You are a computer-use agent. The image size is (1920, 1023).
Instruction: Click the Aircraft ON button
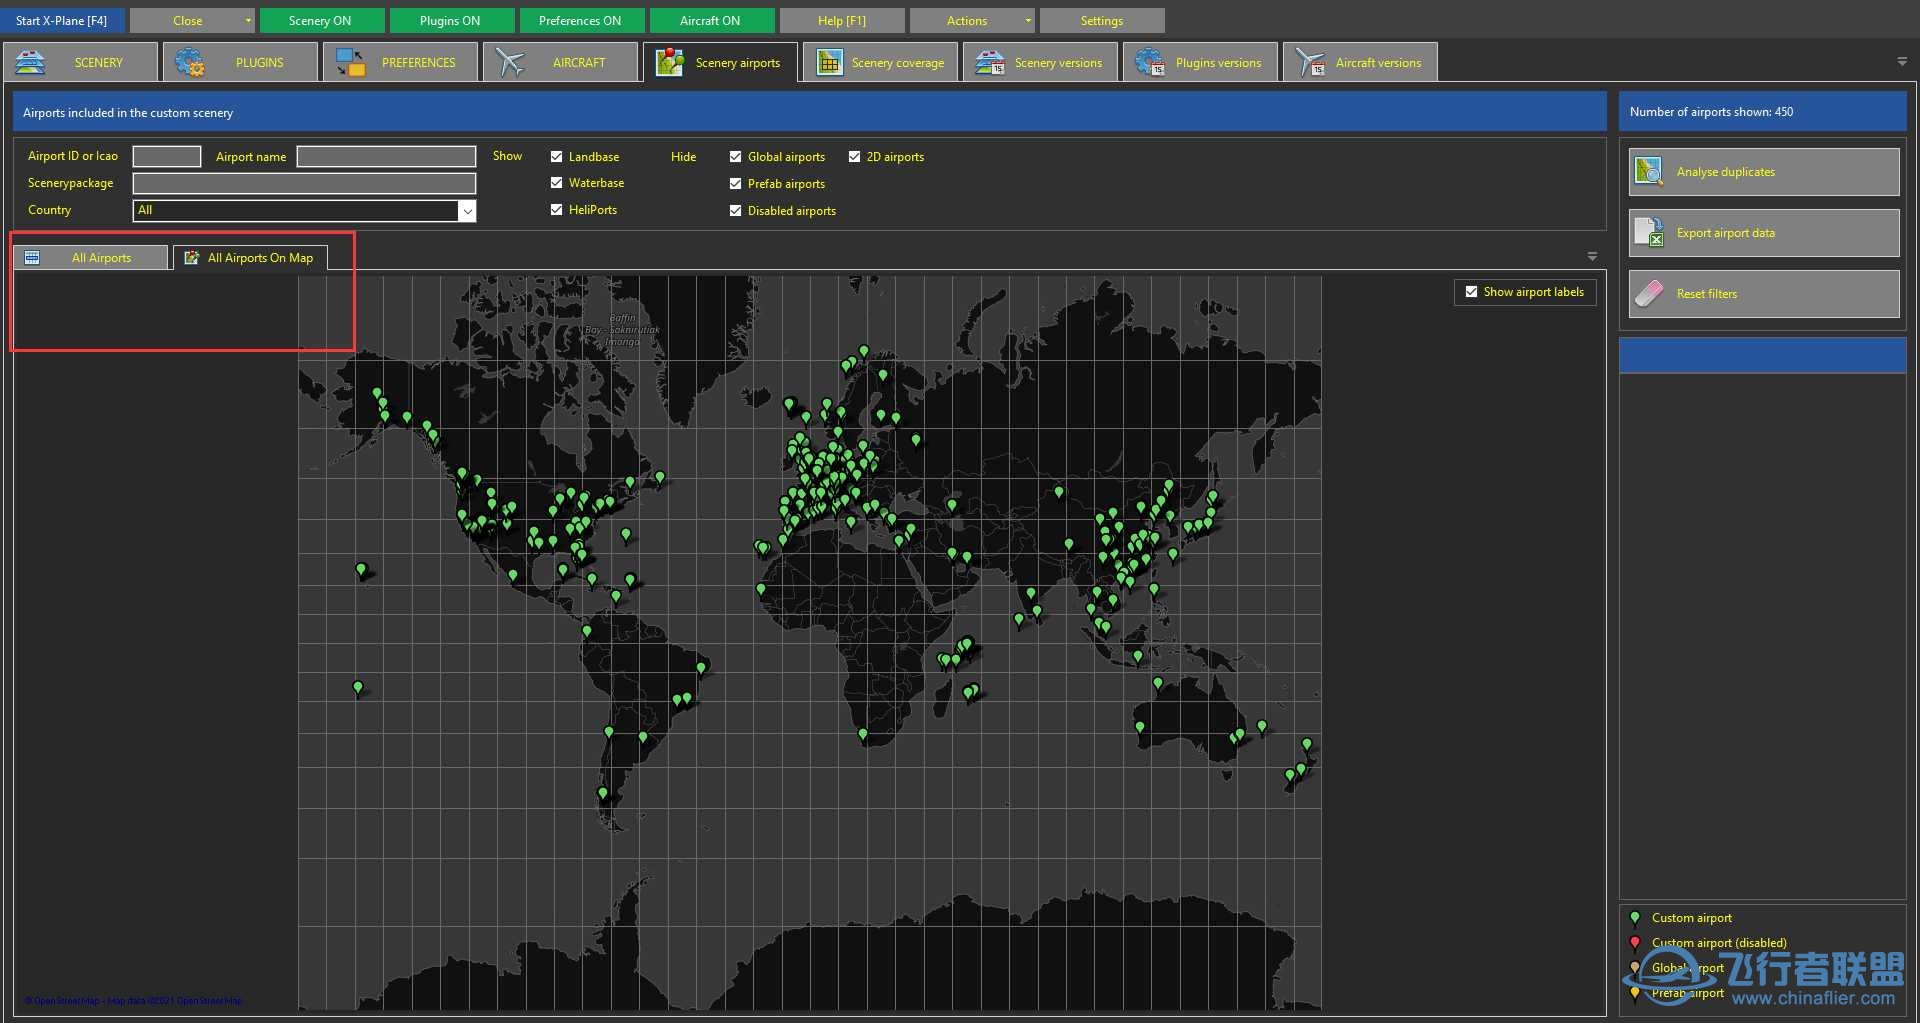[712, 20]
